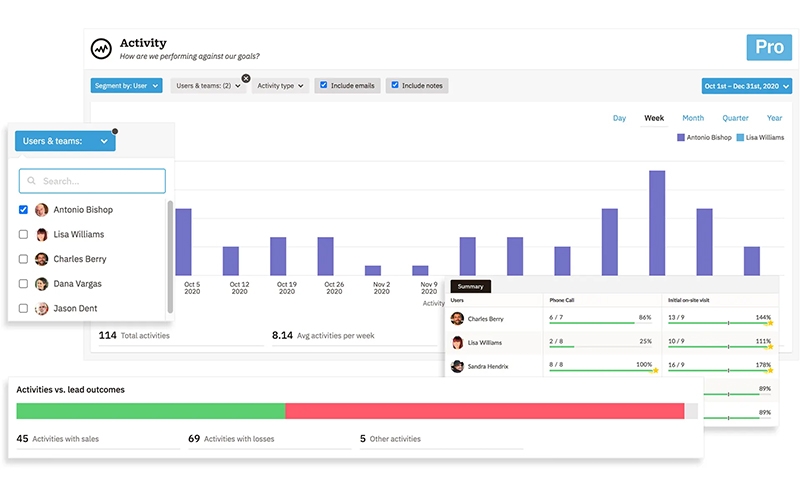
Task: Switch chart to Year view
Action: [x=774, y=118]
